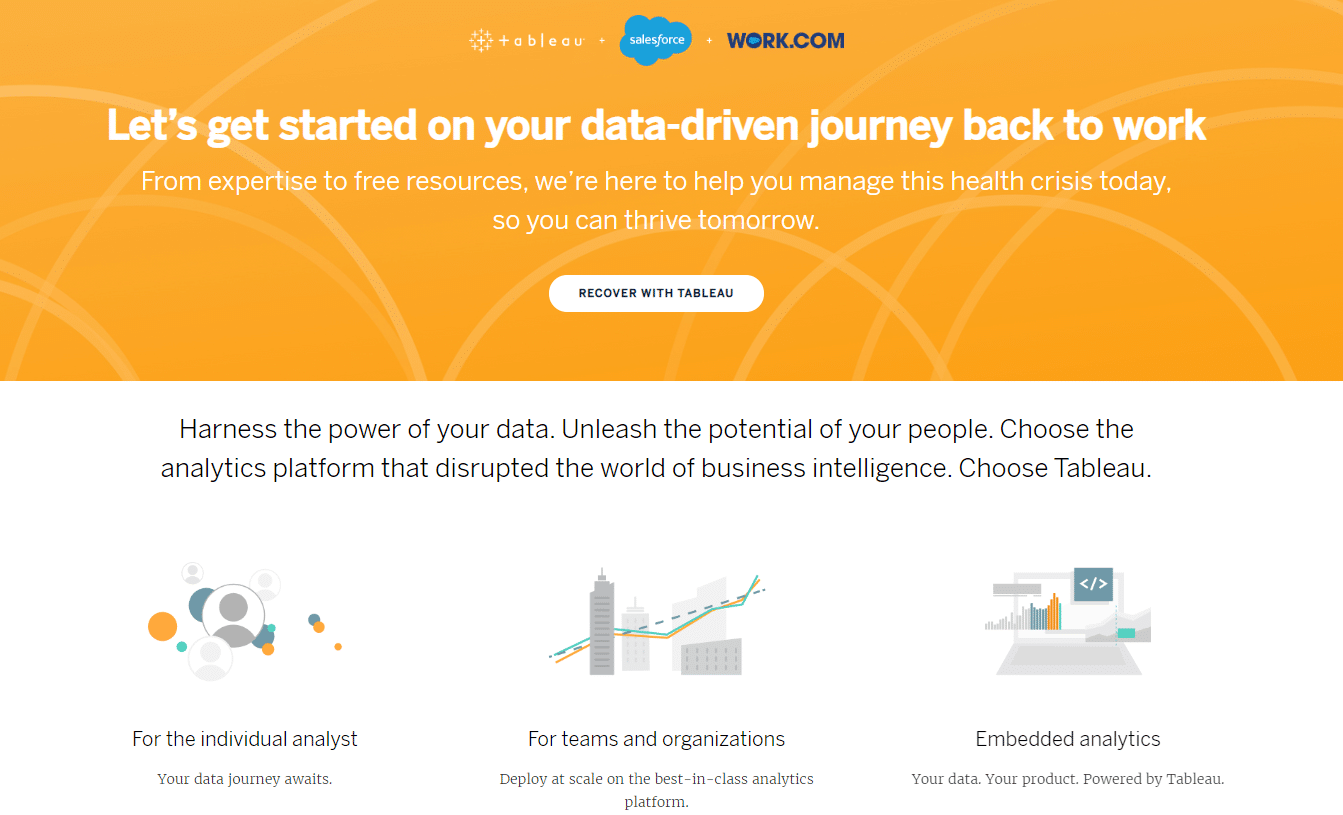The width and height of the screenshot is (1343, 815).
Task: Click the WORK.COM logo
Action: pyautogui.click(x=785, y=40)
